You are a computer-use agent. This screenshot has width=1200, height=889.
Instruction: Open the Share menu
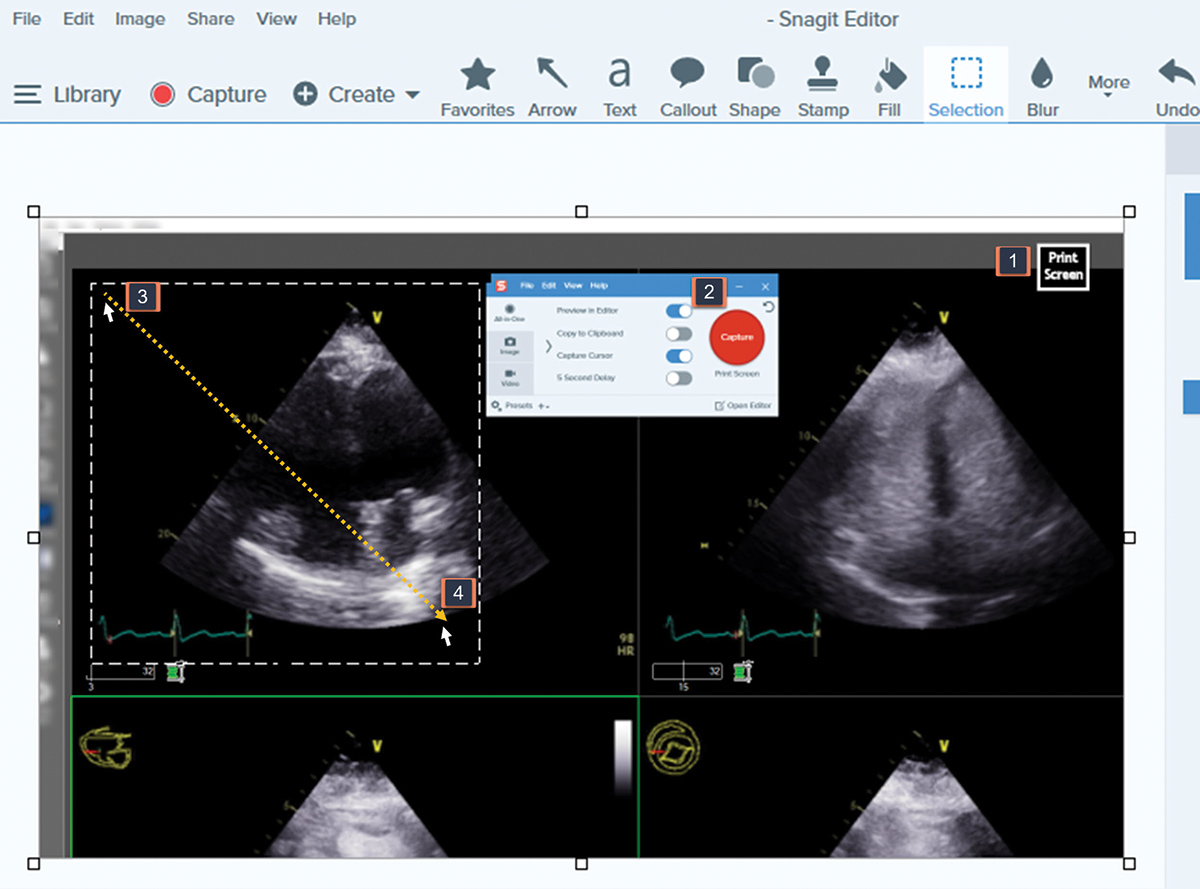click(x=210, y=19)
